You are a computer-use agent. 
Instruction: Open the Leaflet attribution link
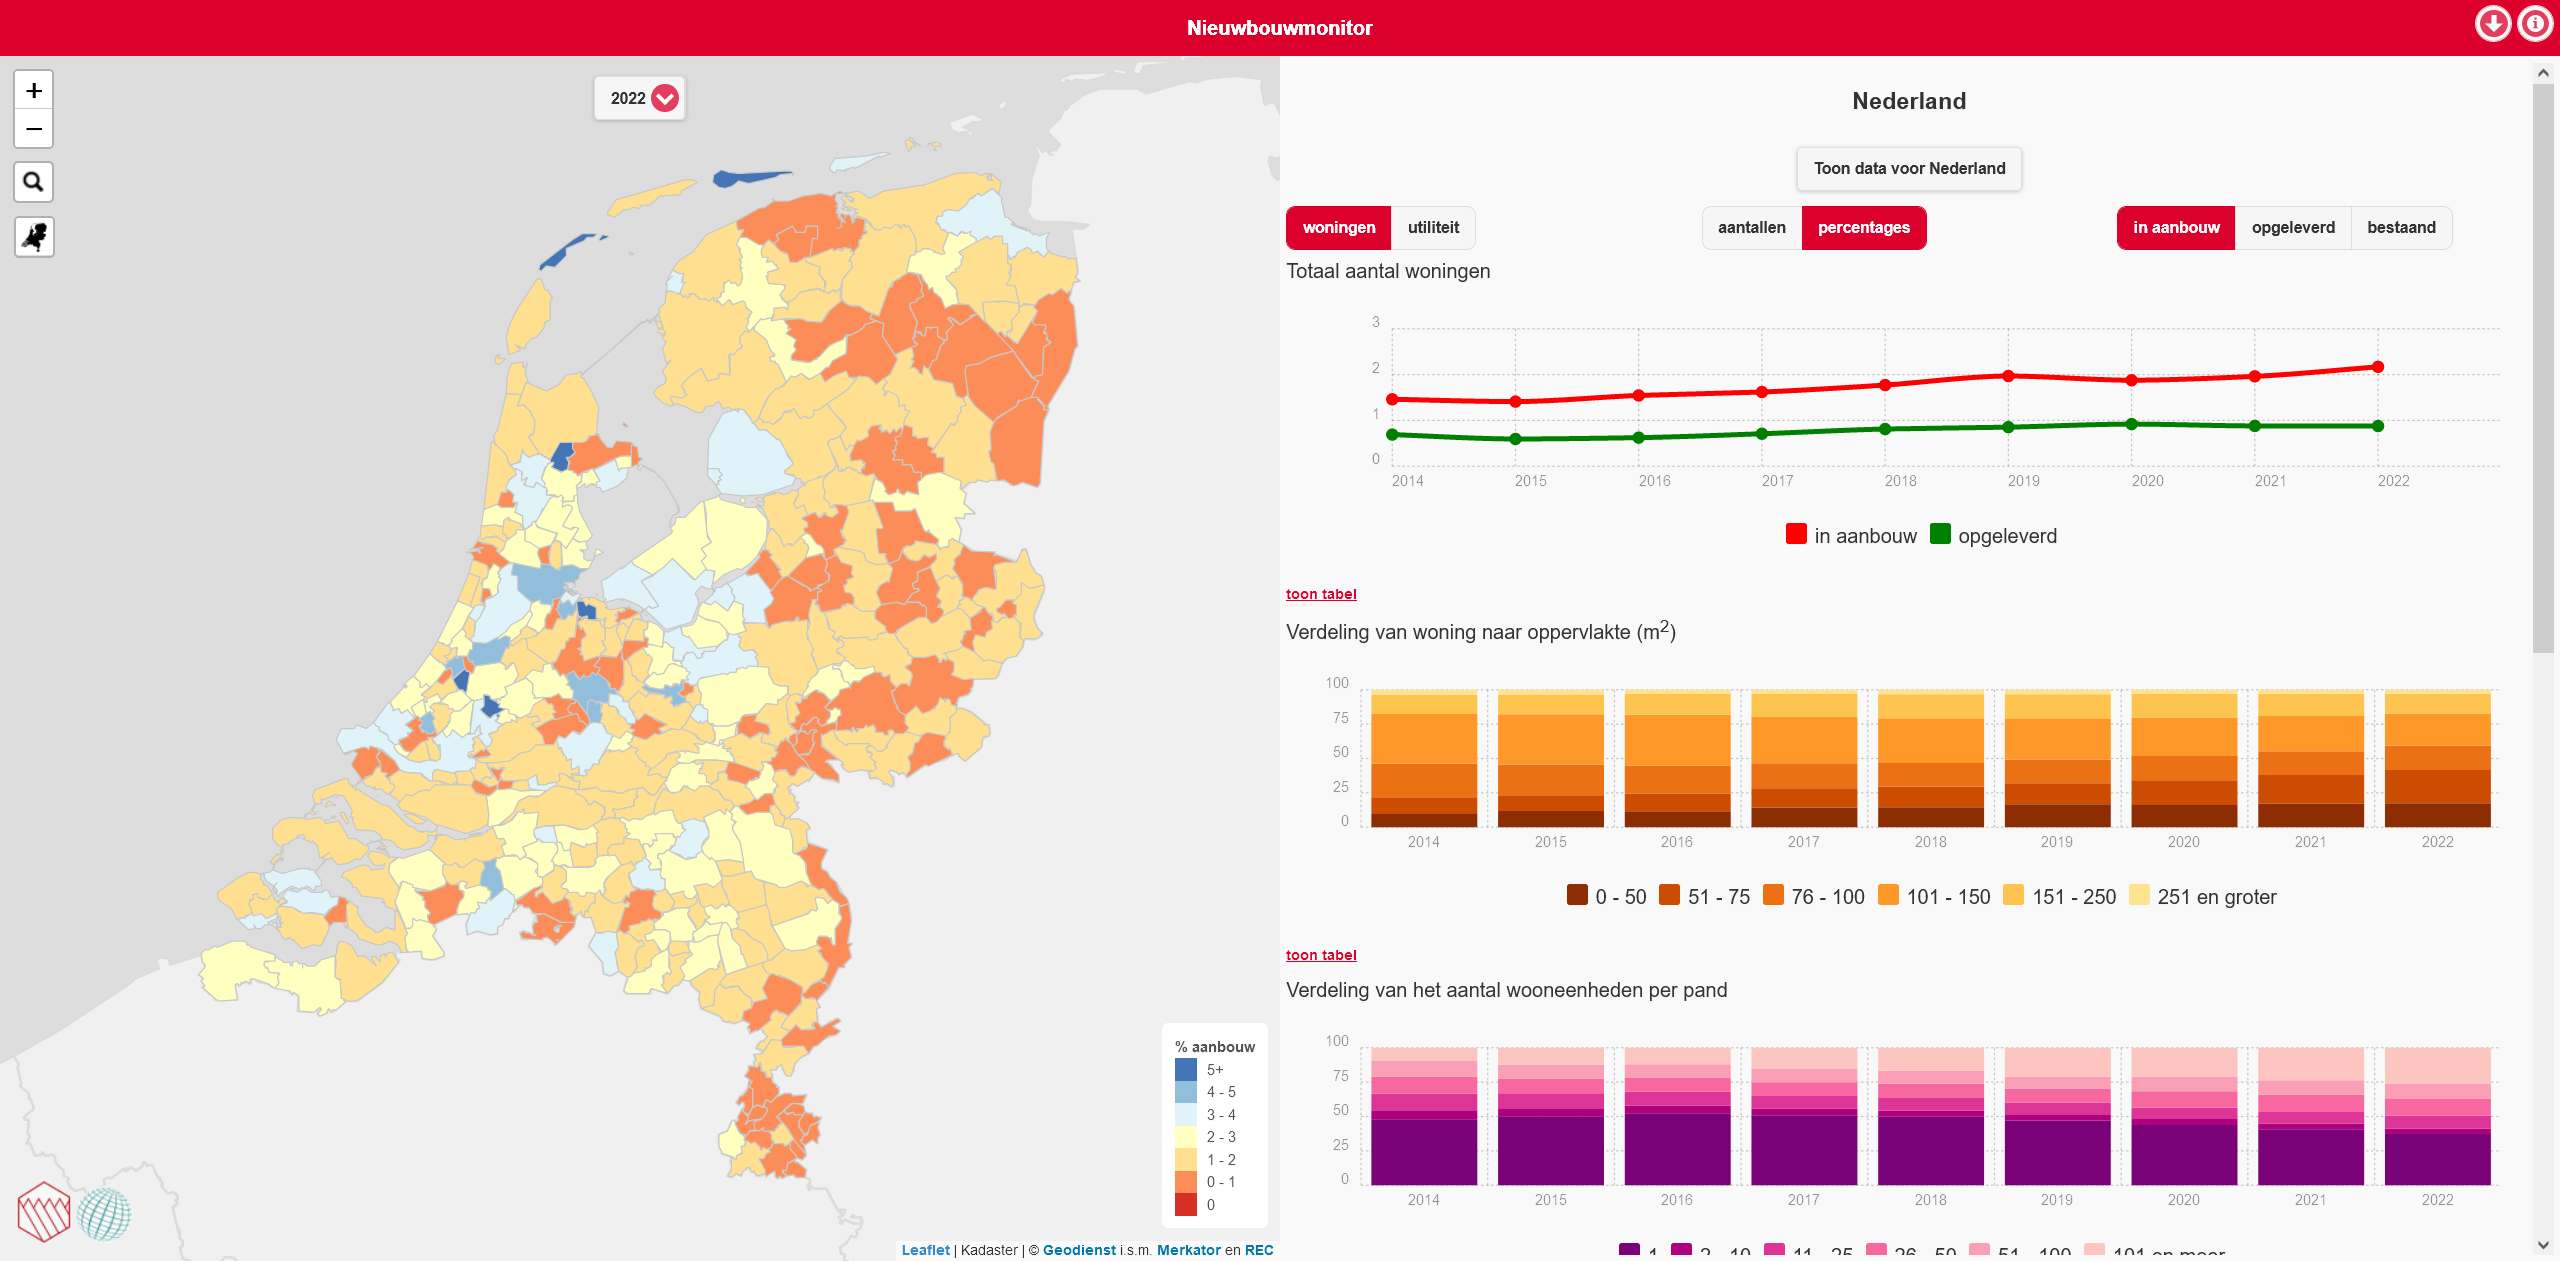tap(925, 1250)
